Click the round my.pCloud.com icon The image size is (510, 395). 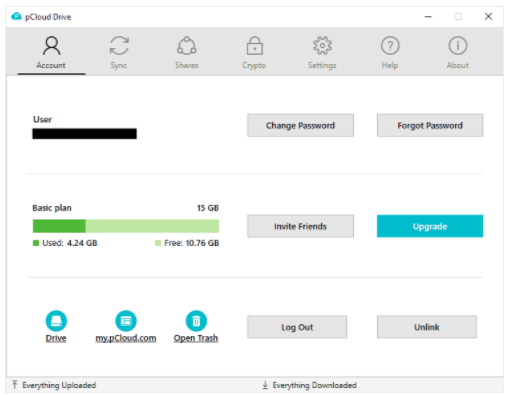click(x=126, y=321)
